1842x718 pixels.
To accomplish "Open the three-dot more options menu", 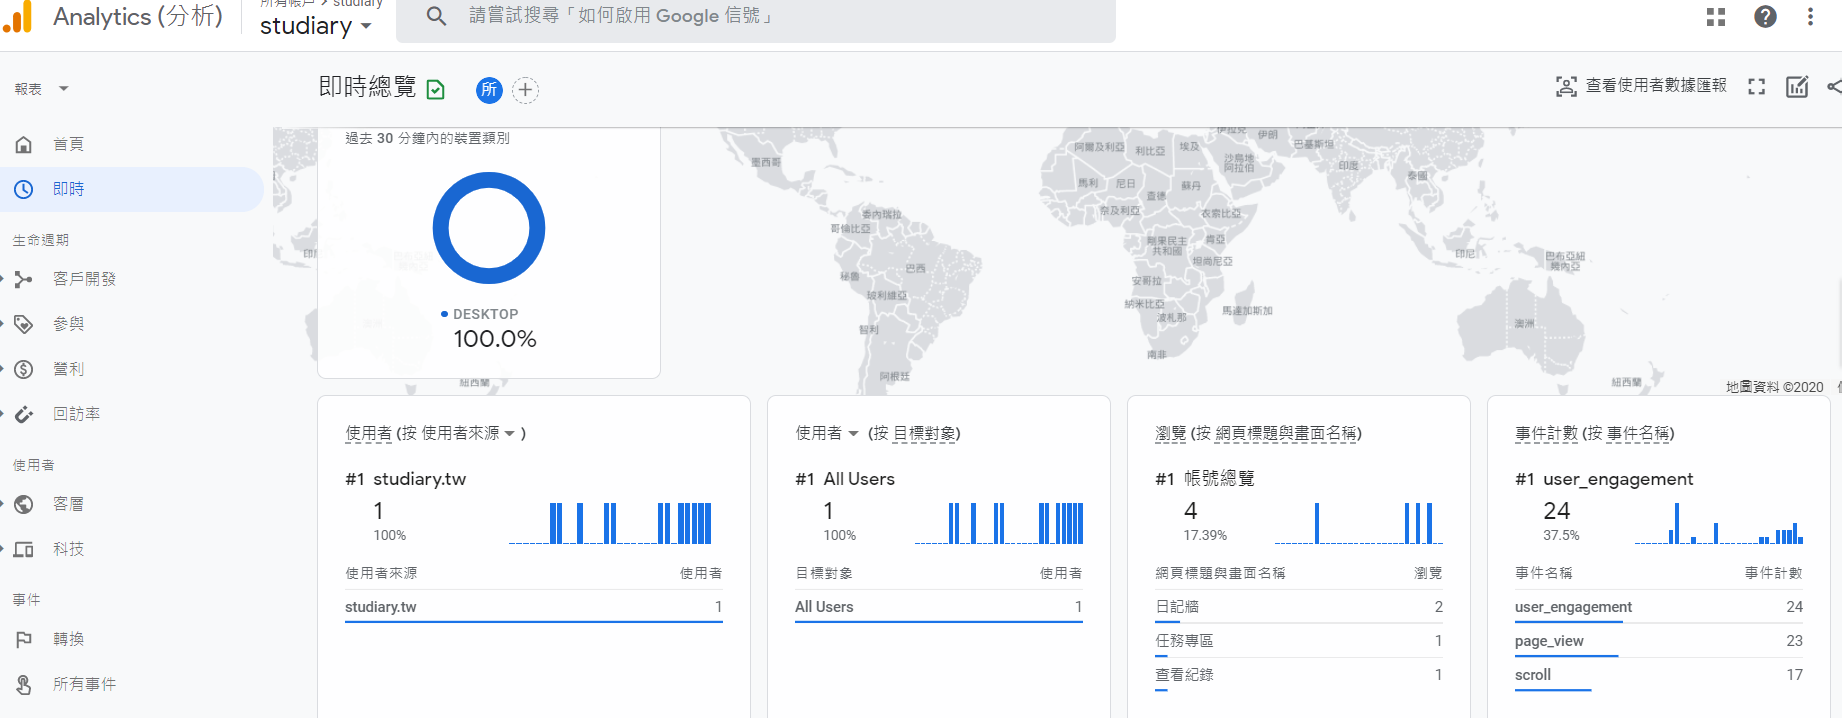I will [x=1810, y=17].
